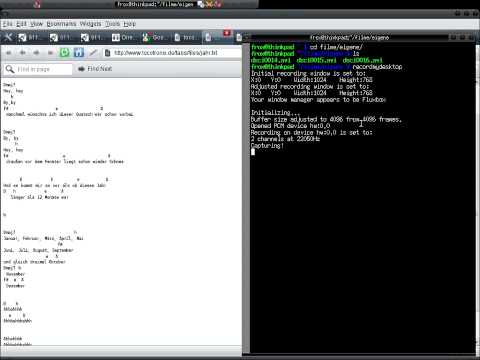Click the magnifier icon in Find in page
480x360 pixels.
click(10, 69)
